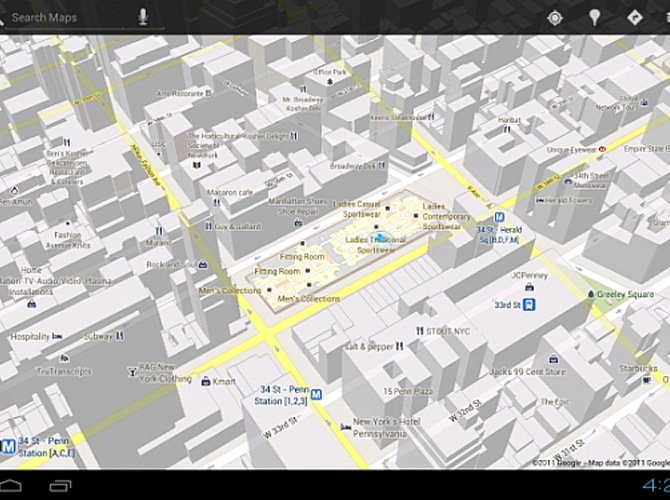Viewport: 670px width, 500px height.
Task: Select Jacks 99 Cent Store shop icon
Action: click(553, 358)
